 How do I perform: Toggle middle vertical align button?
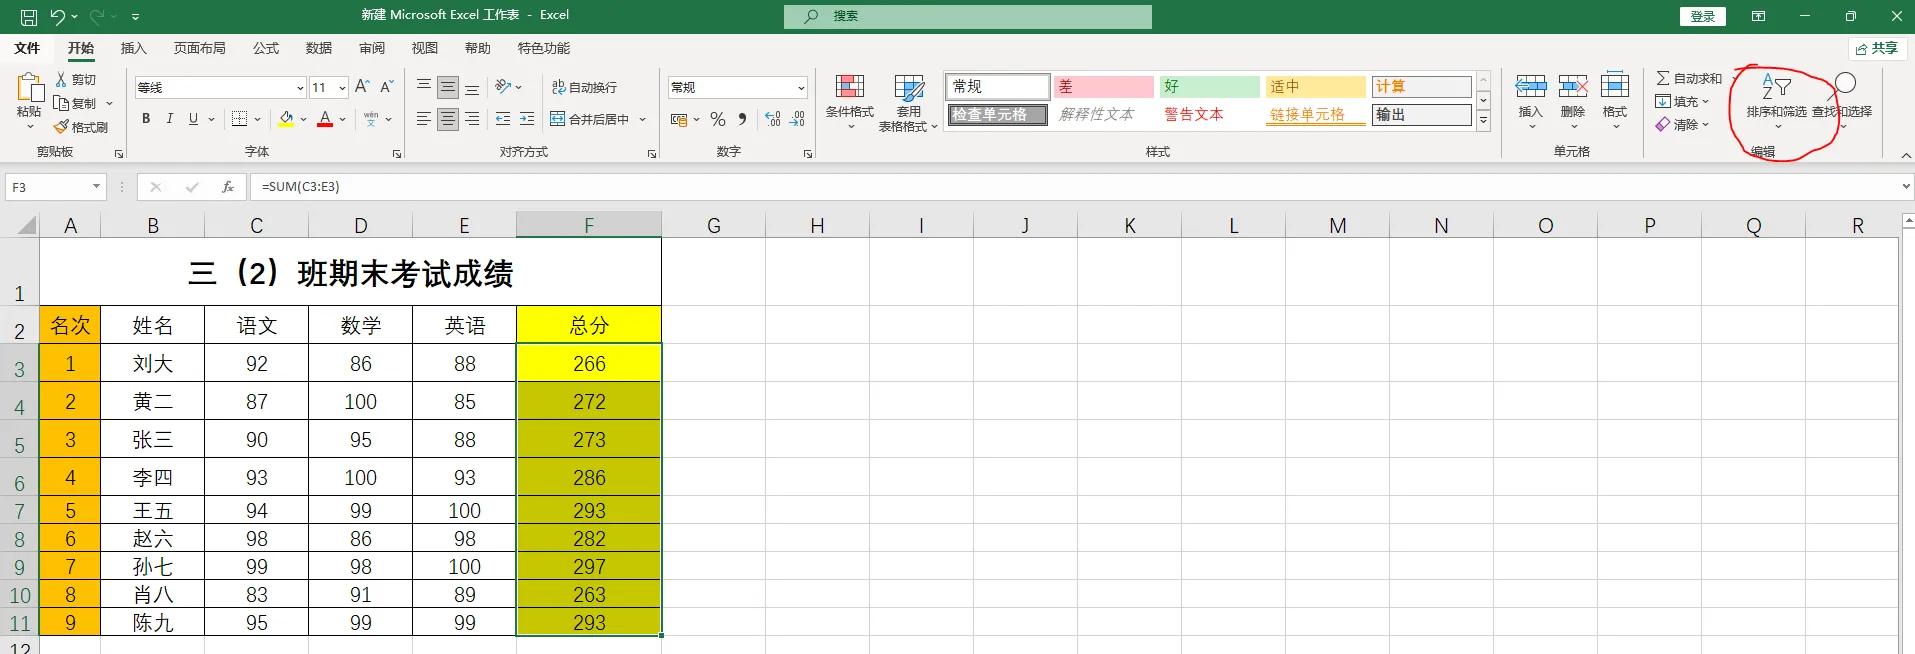point(448,87)
